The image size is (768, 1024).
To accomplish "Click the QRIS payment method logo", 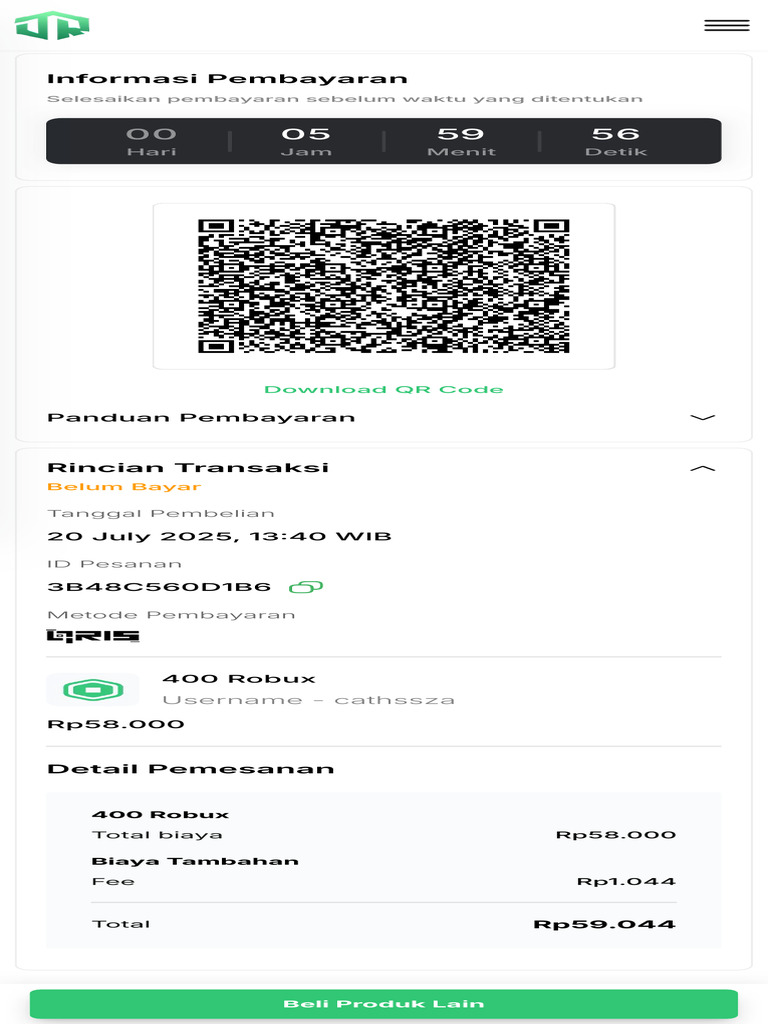I will click(93, 636).
